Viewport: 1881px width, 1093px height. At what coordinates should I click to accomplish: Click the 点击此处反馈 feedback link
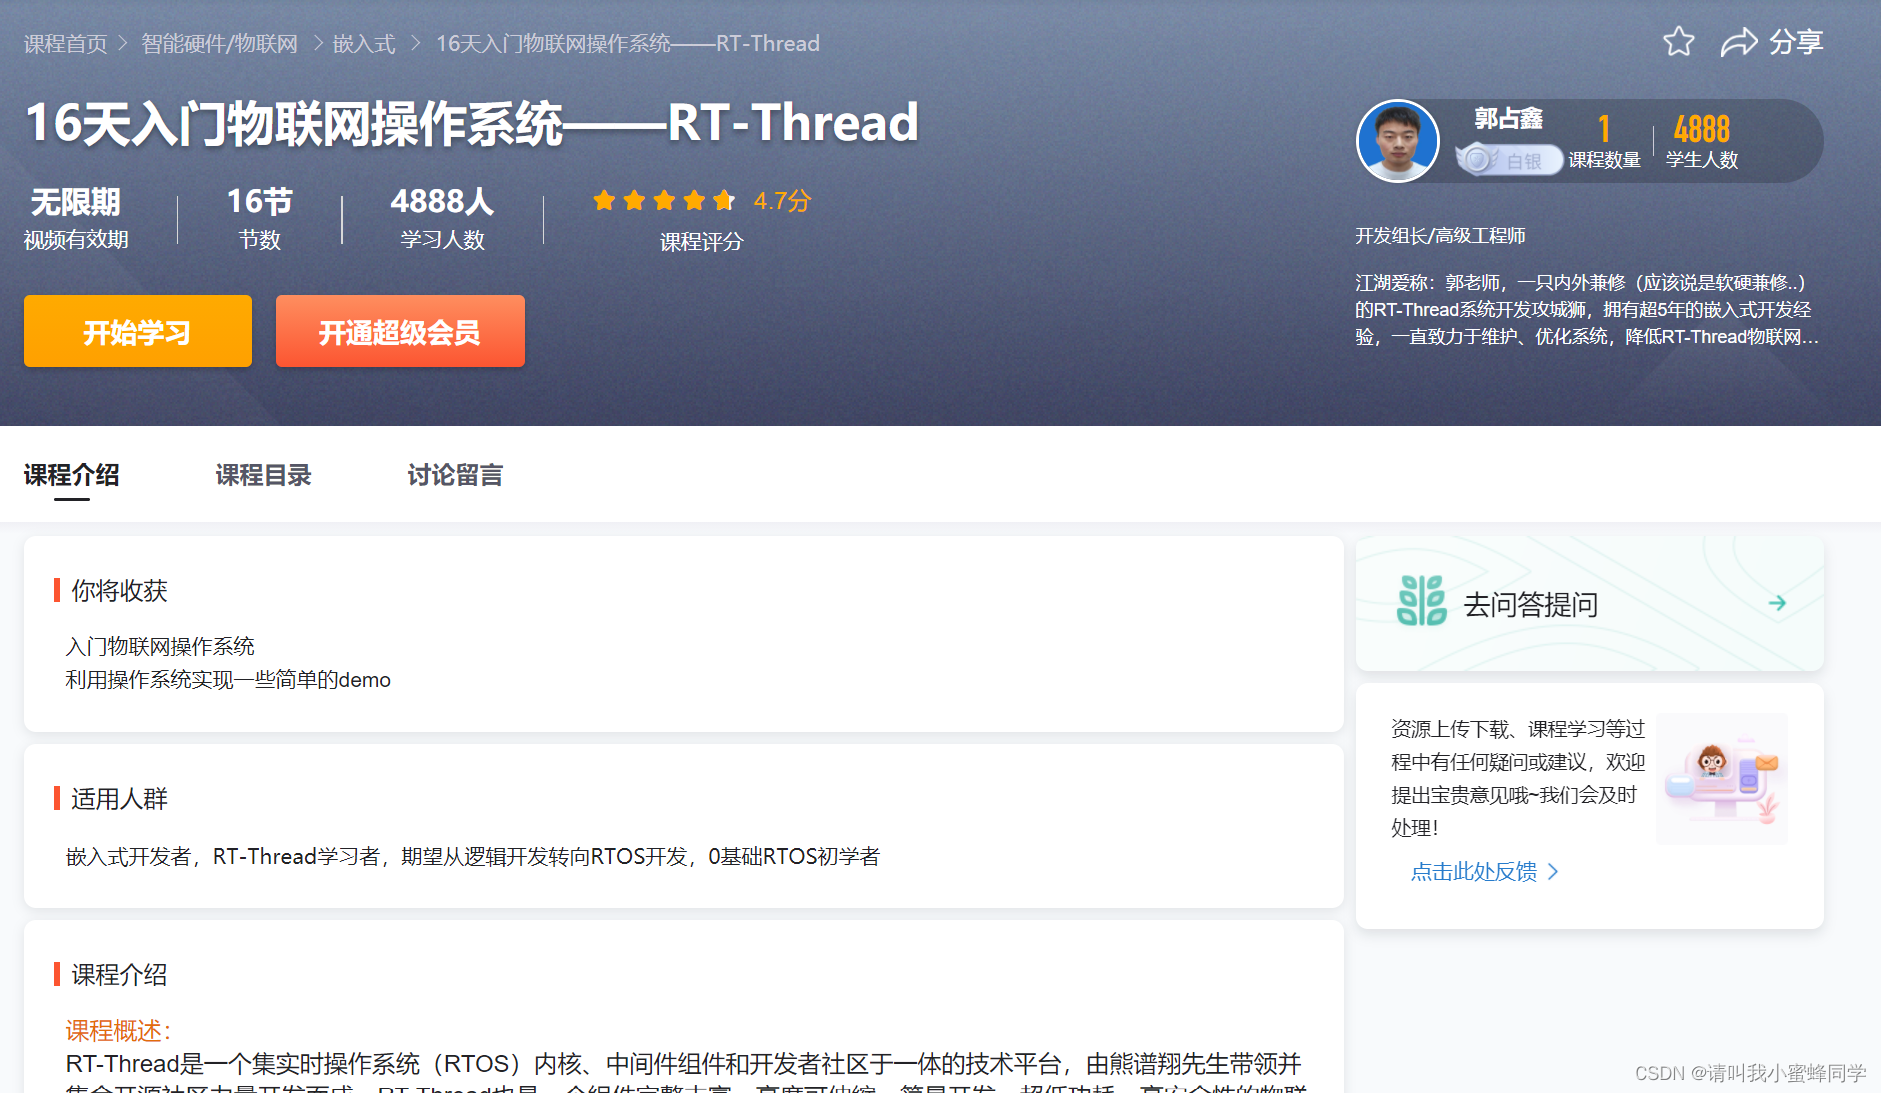1474,872
